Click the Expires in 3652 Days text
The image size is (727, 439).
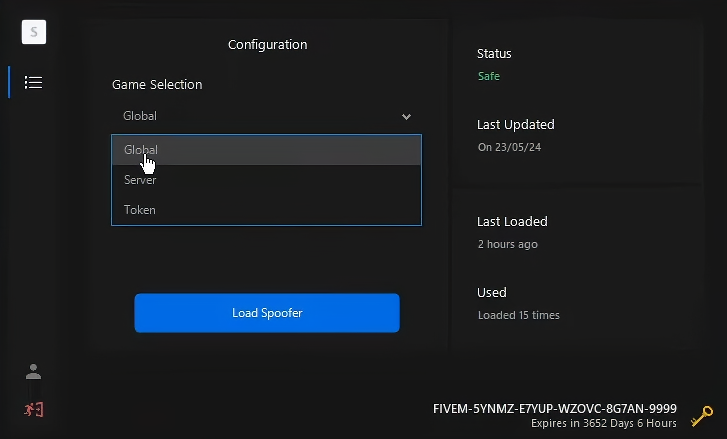coord(604,424)
